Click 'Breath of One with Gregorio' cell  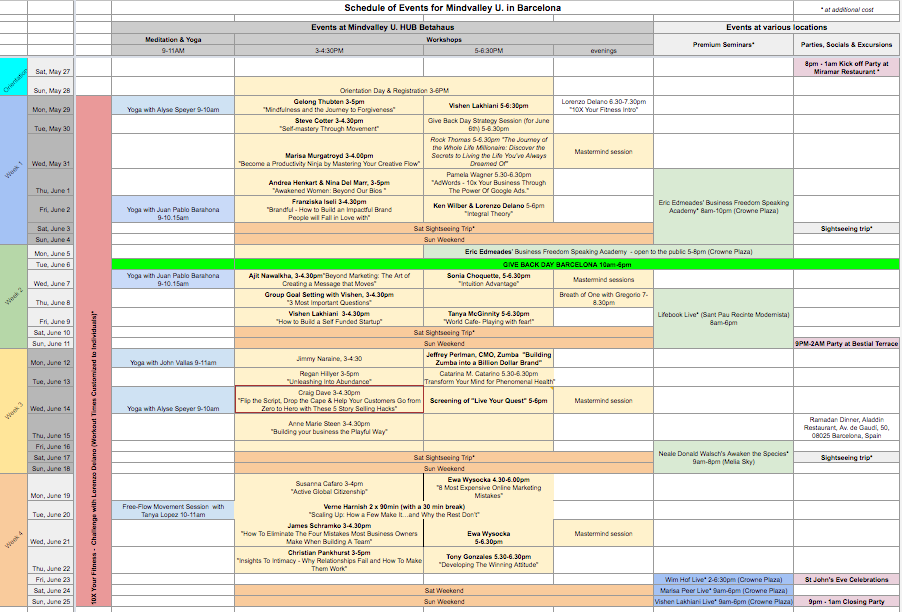(603, 299)
